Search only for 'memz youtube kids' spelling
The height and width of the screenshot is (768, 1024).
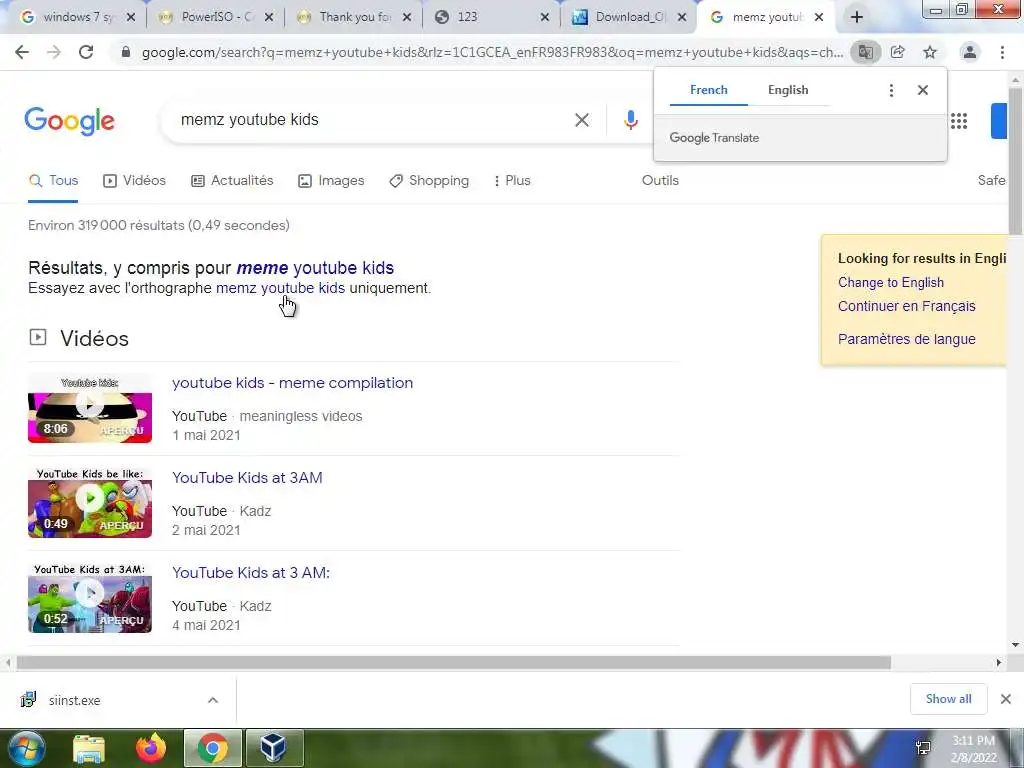tap(280, 288)
